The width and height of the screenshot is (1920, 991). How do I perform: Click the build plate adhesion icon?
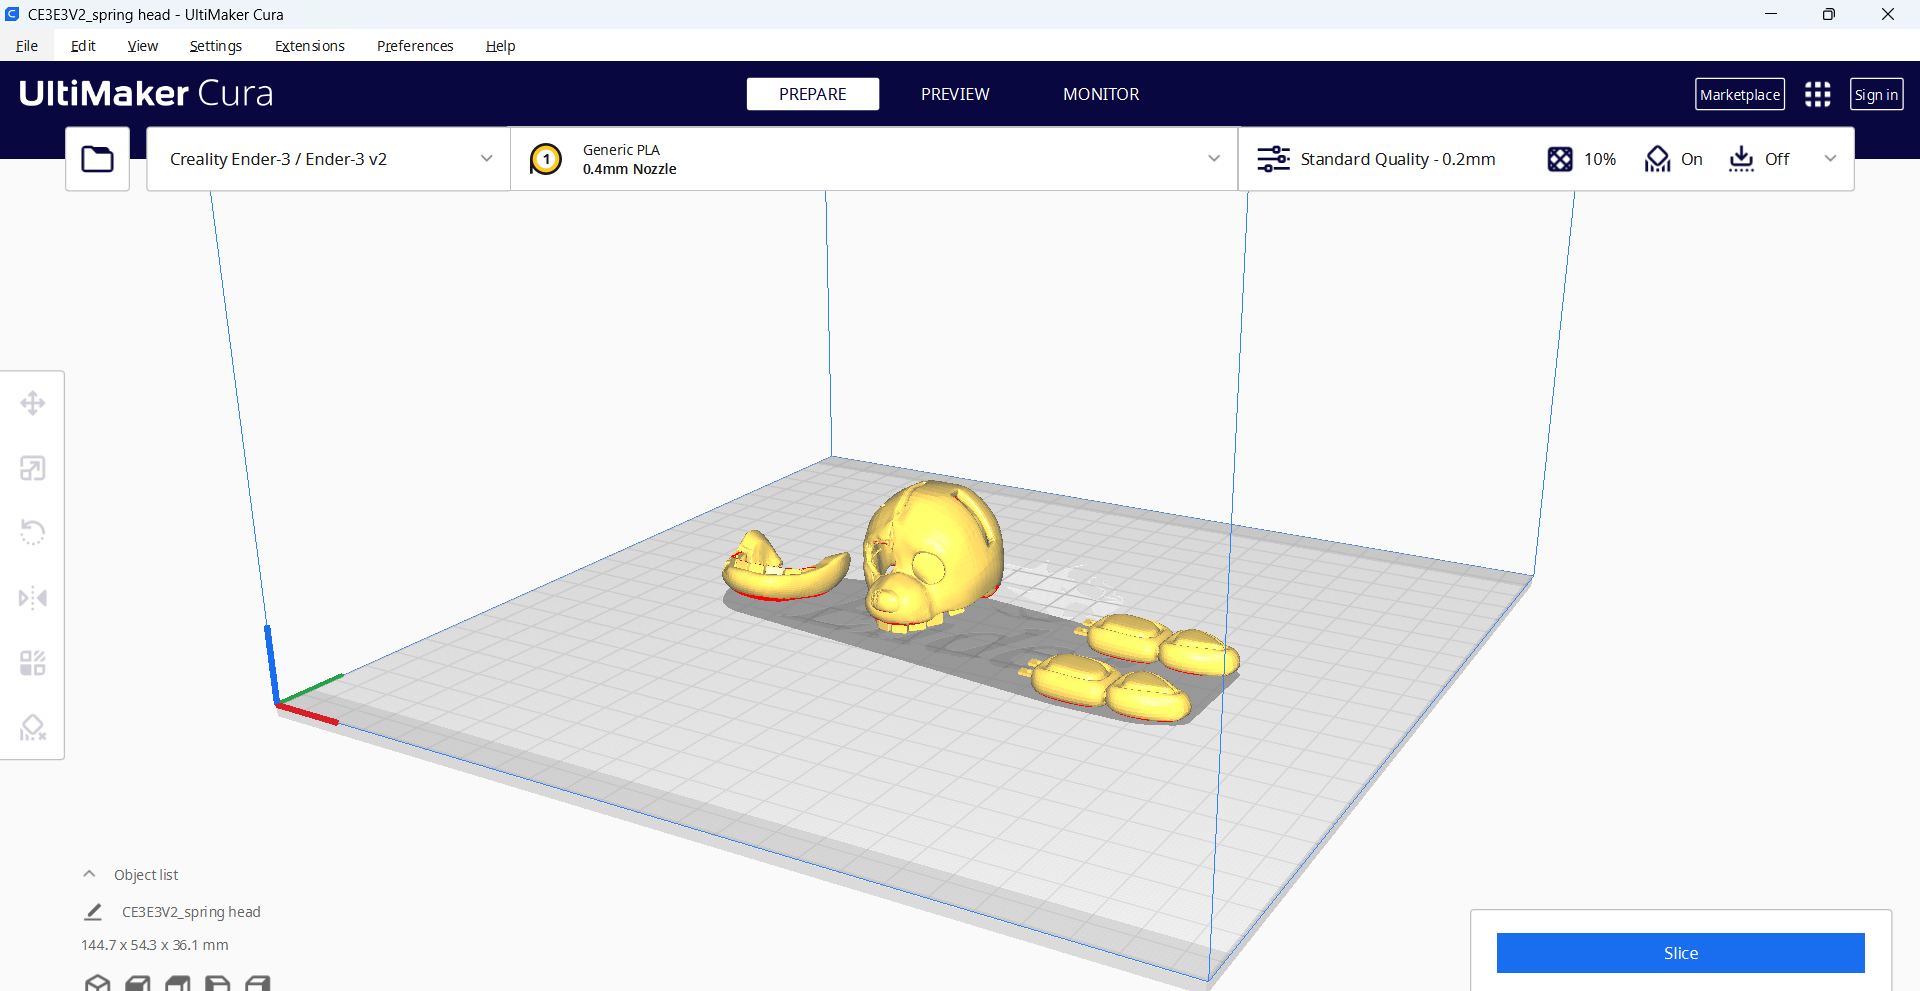(1741, 159)
